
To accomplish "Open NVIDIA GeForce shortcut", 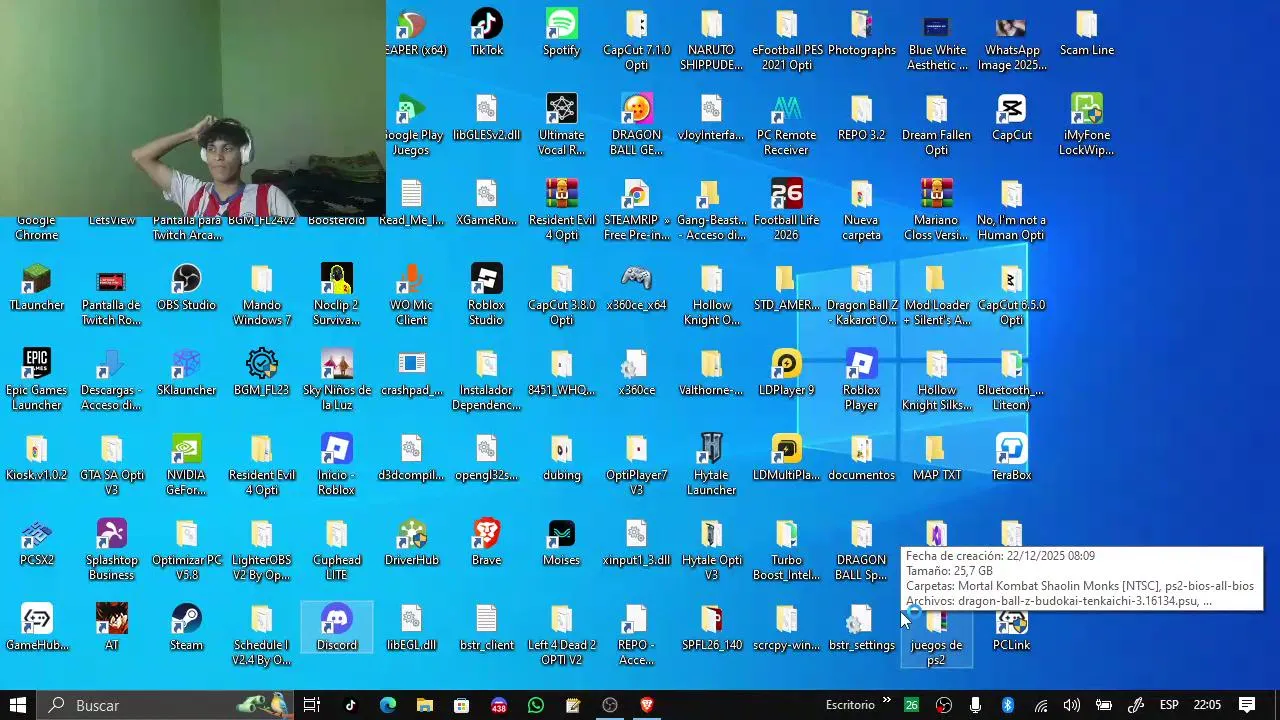I will point(186,465).
